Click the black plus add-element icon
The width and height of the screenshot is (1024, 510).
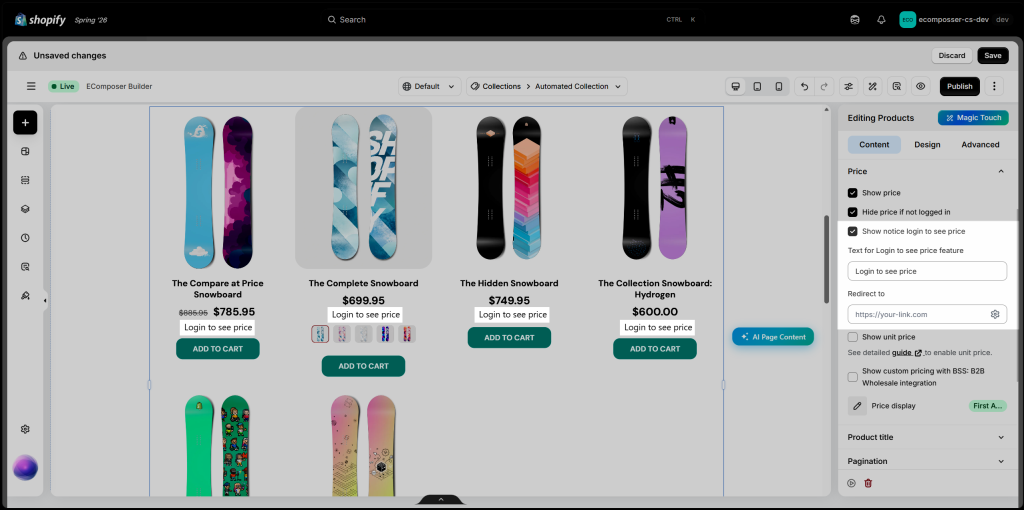(25, 122)
